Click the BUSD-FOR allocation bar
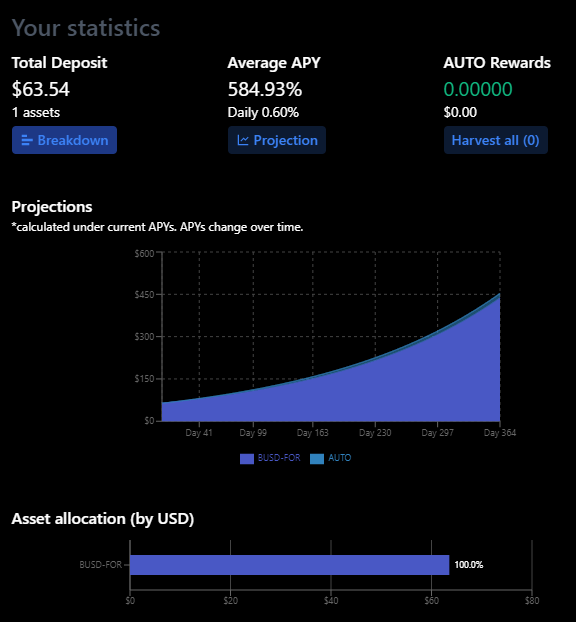Screen dimensions: 576x622 290,565
